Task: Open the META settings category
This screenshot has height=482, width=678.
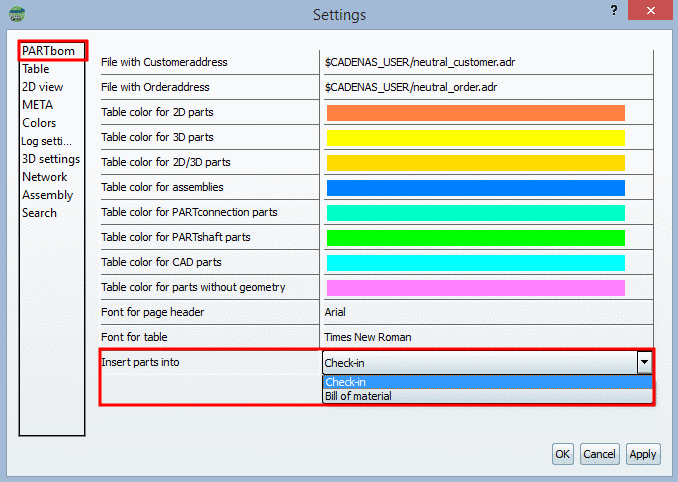Action: coord(38,105)
